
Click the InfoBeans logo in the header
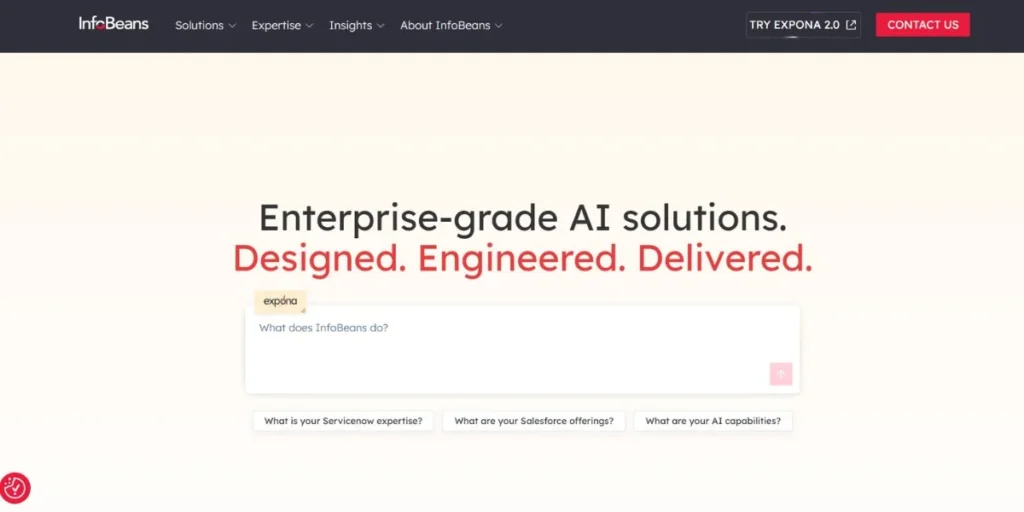pyautogui.click(x=114, y=24)
